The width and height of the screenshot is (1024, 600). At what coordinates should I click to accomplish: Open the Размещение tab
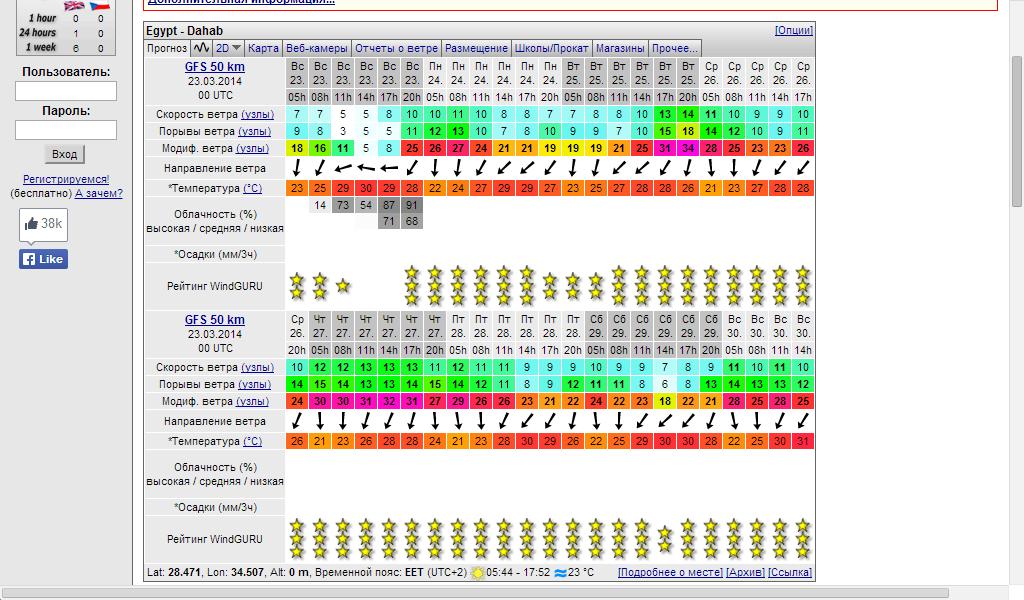pyautogui.click(x=476, y=48)
